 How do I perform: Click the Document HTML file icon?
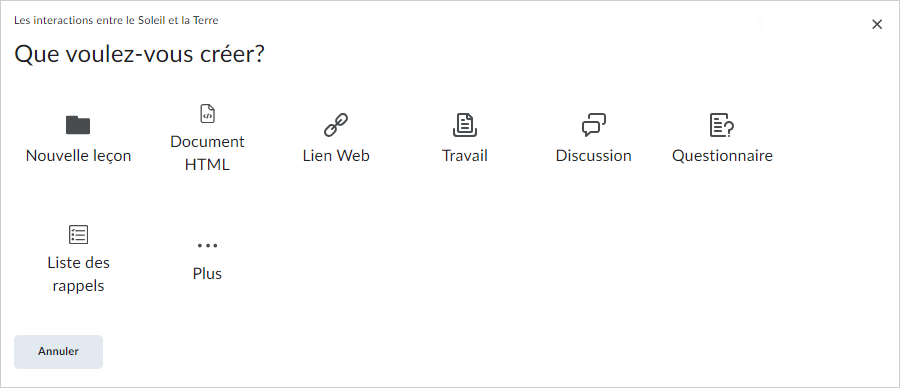tap(207, 114)
